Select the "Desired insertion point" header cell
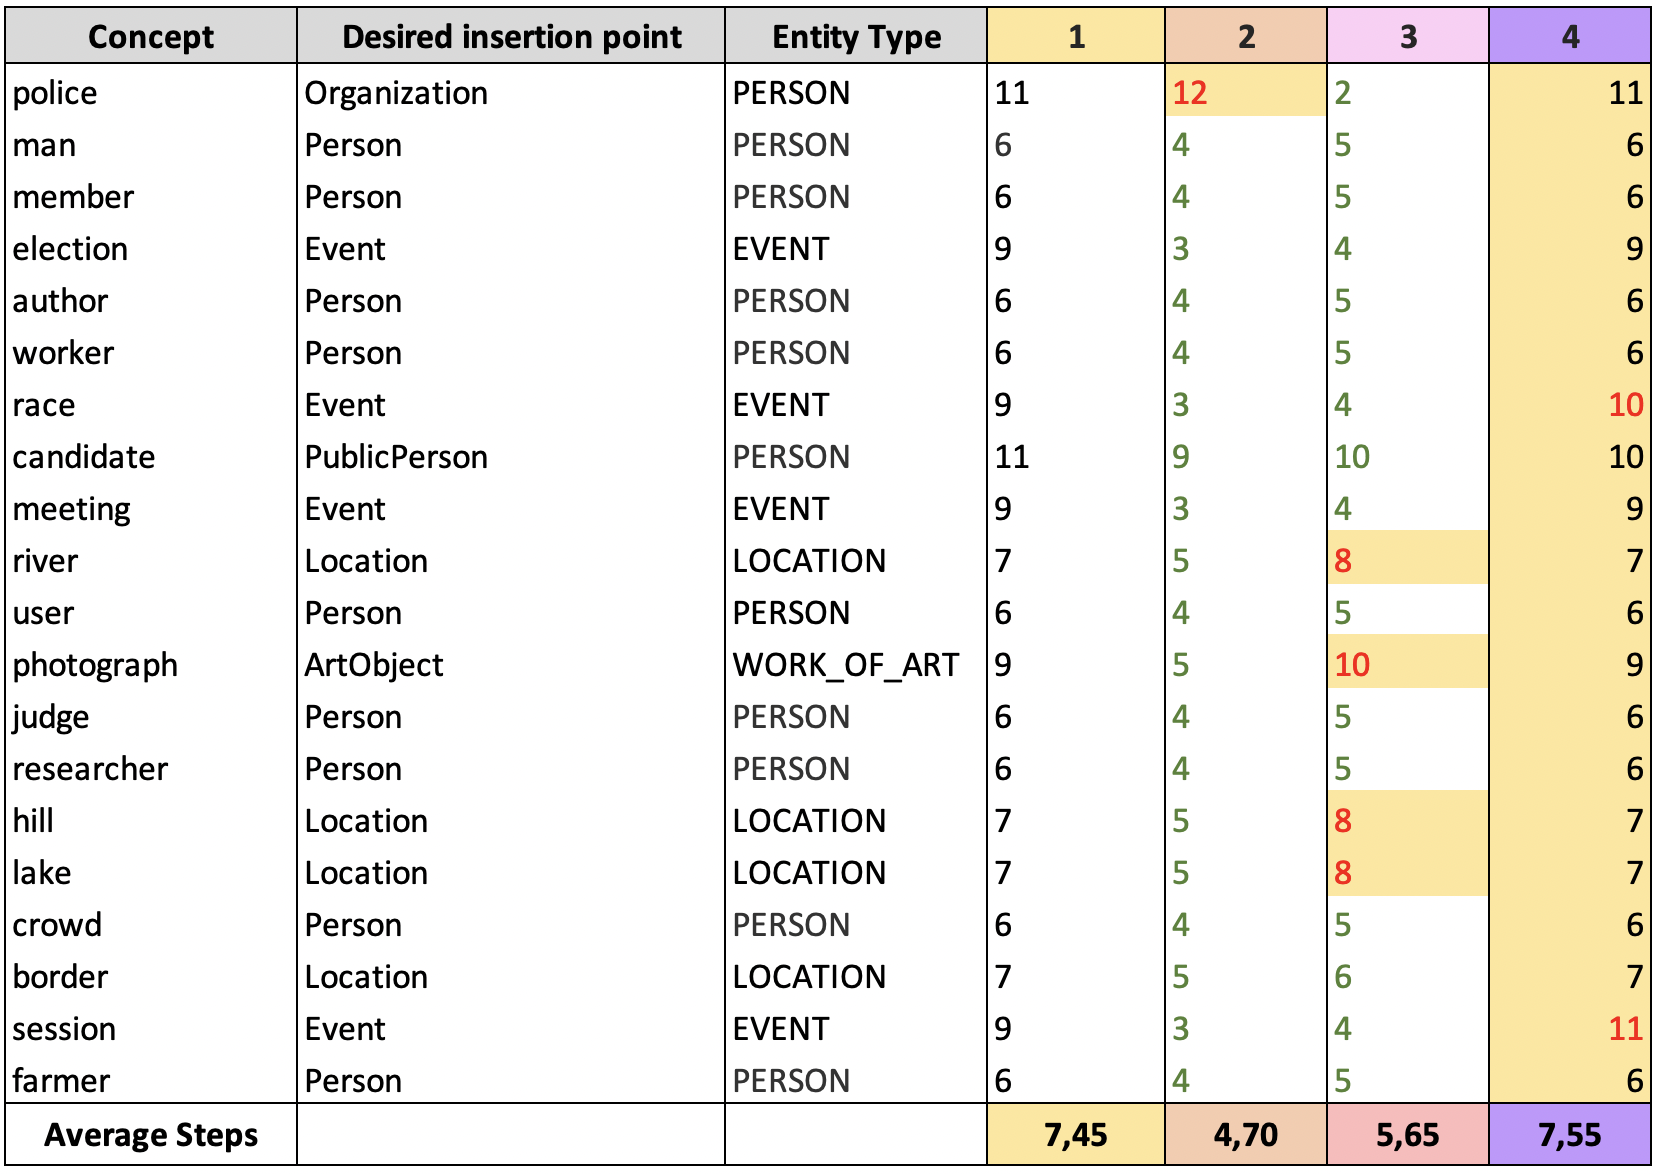 point(511,37)
